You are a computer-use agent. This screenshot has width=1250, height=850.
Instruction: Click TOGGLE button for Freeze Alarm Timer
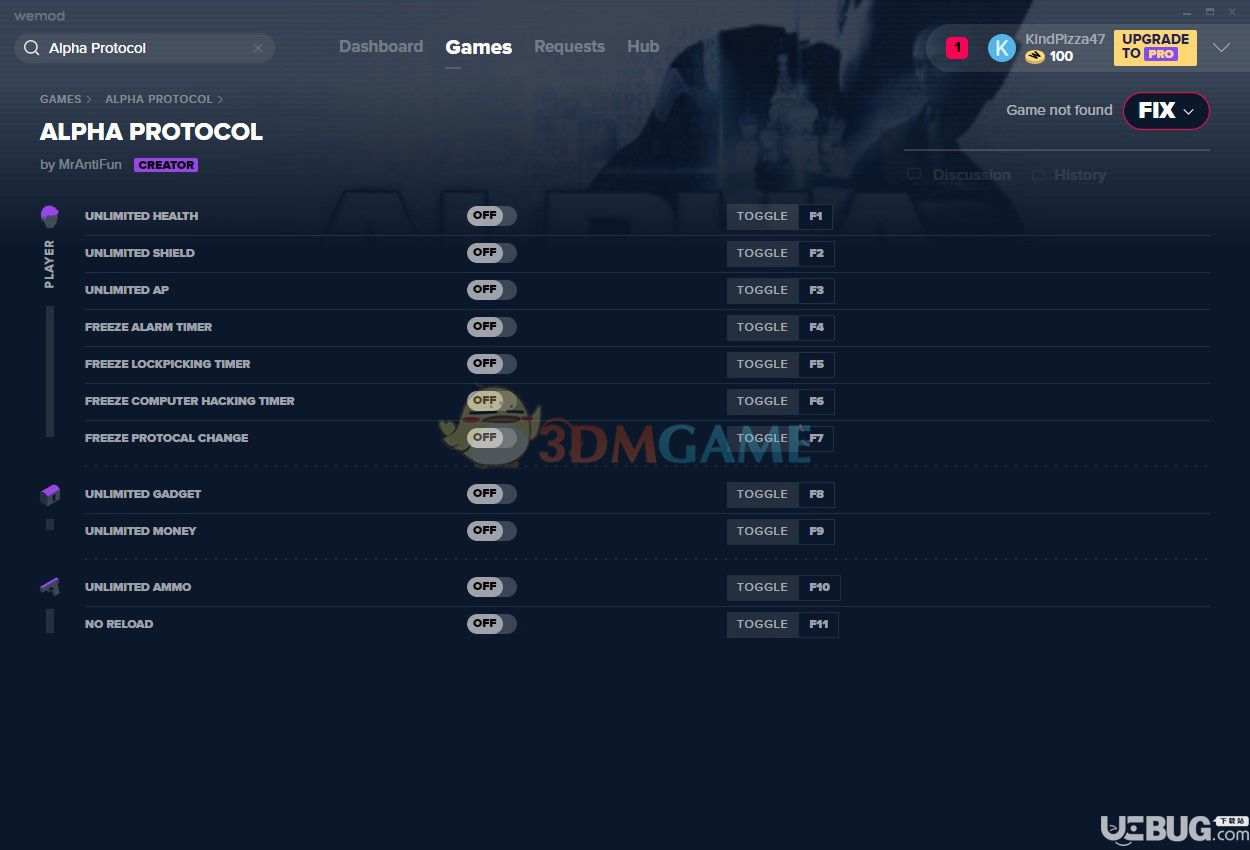tap(763, 327)
